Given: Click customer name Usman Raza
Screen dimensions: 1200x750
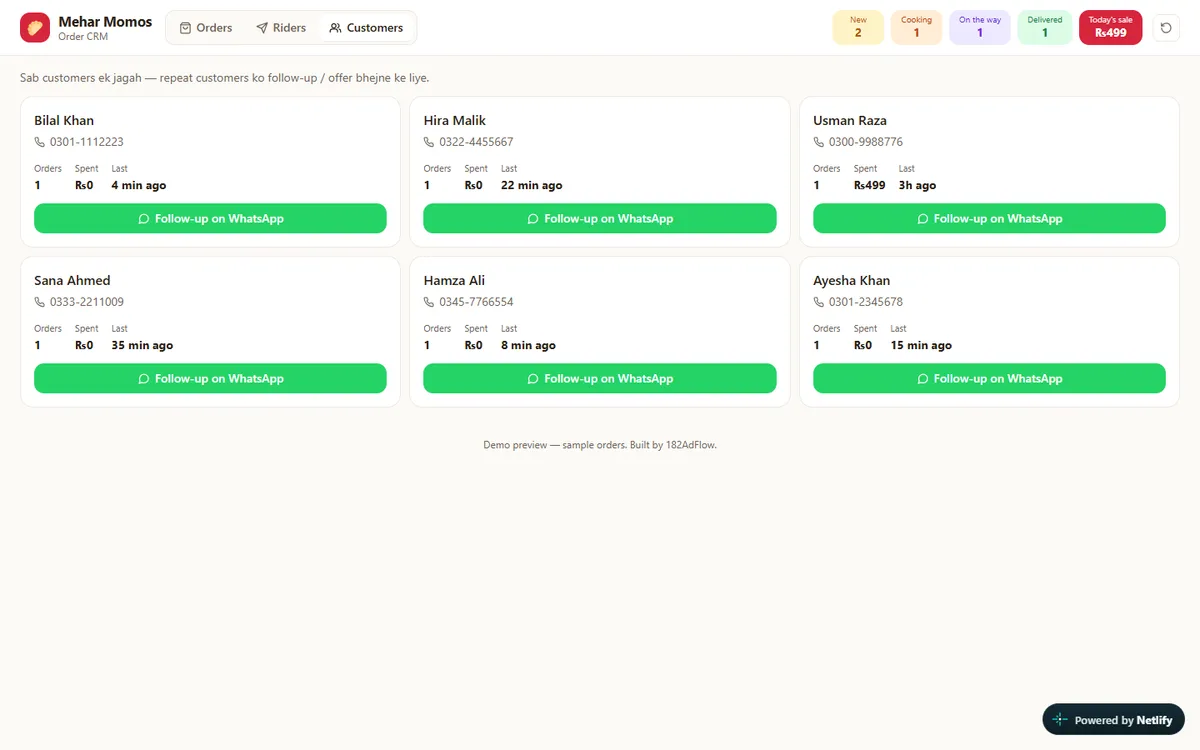Looking at the screenshot, I should (x=850, y=120).
